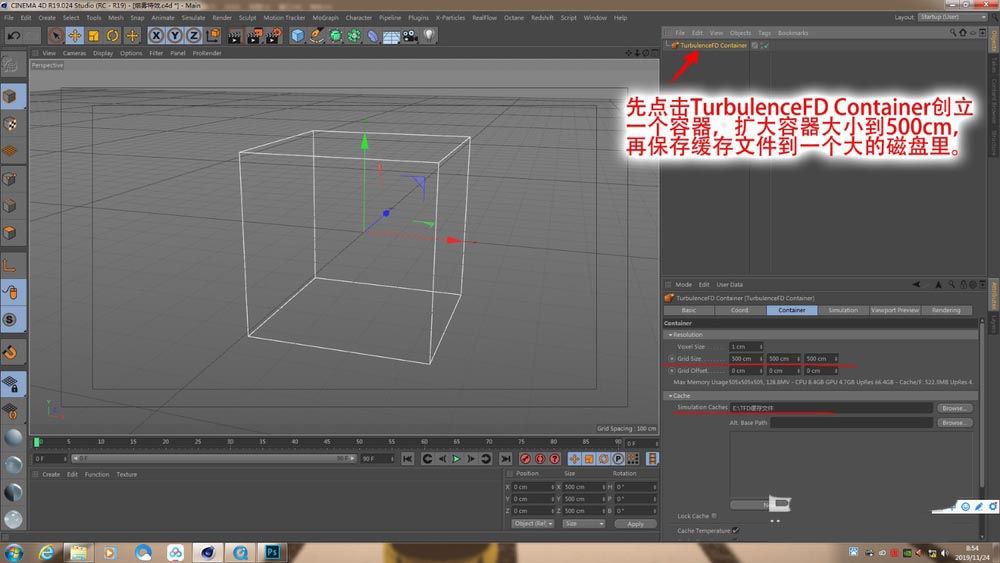The width and height of the screenshot is (1000, 563).
Task: Activate the Scale tool in the top toolbar
Action: click(94, 36)
